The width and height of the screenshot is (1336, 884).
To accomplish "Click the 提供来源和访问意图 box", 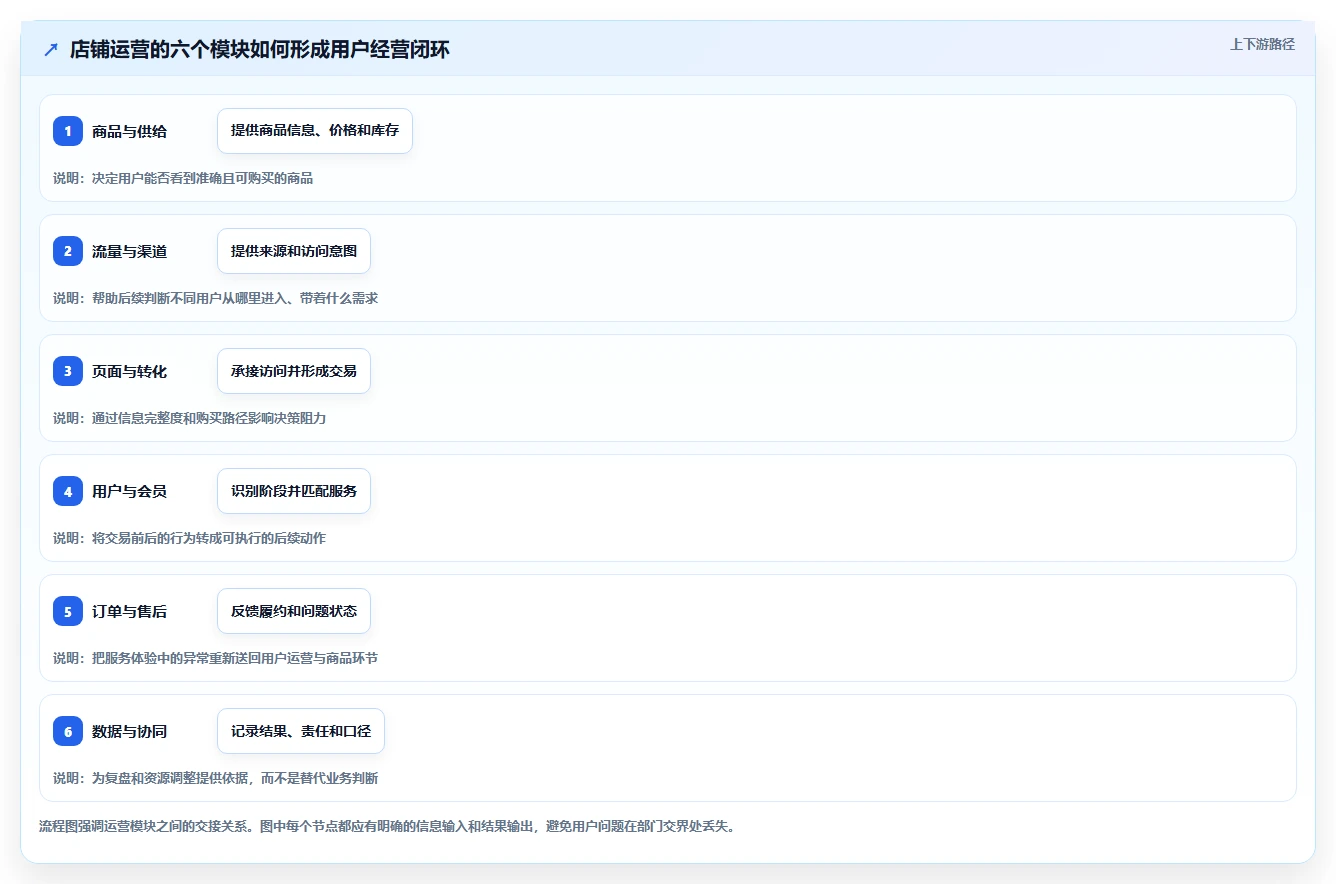I will tap(294, 251).
